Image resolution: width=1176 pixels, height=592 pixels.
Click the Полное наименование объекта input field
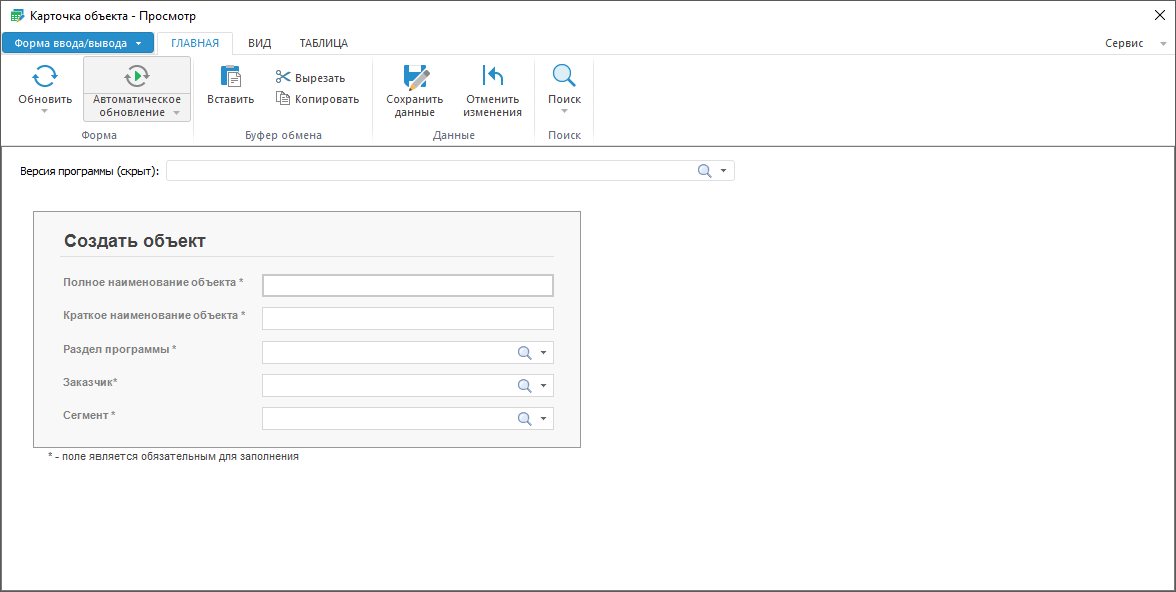(x=407, y=286)
